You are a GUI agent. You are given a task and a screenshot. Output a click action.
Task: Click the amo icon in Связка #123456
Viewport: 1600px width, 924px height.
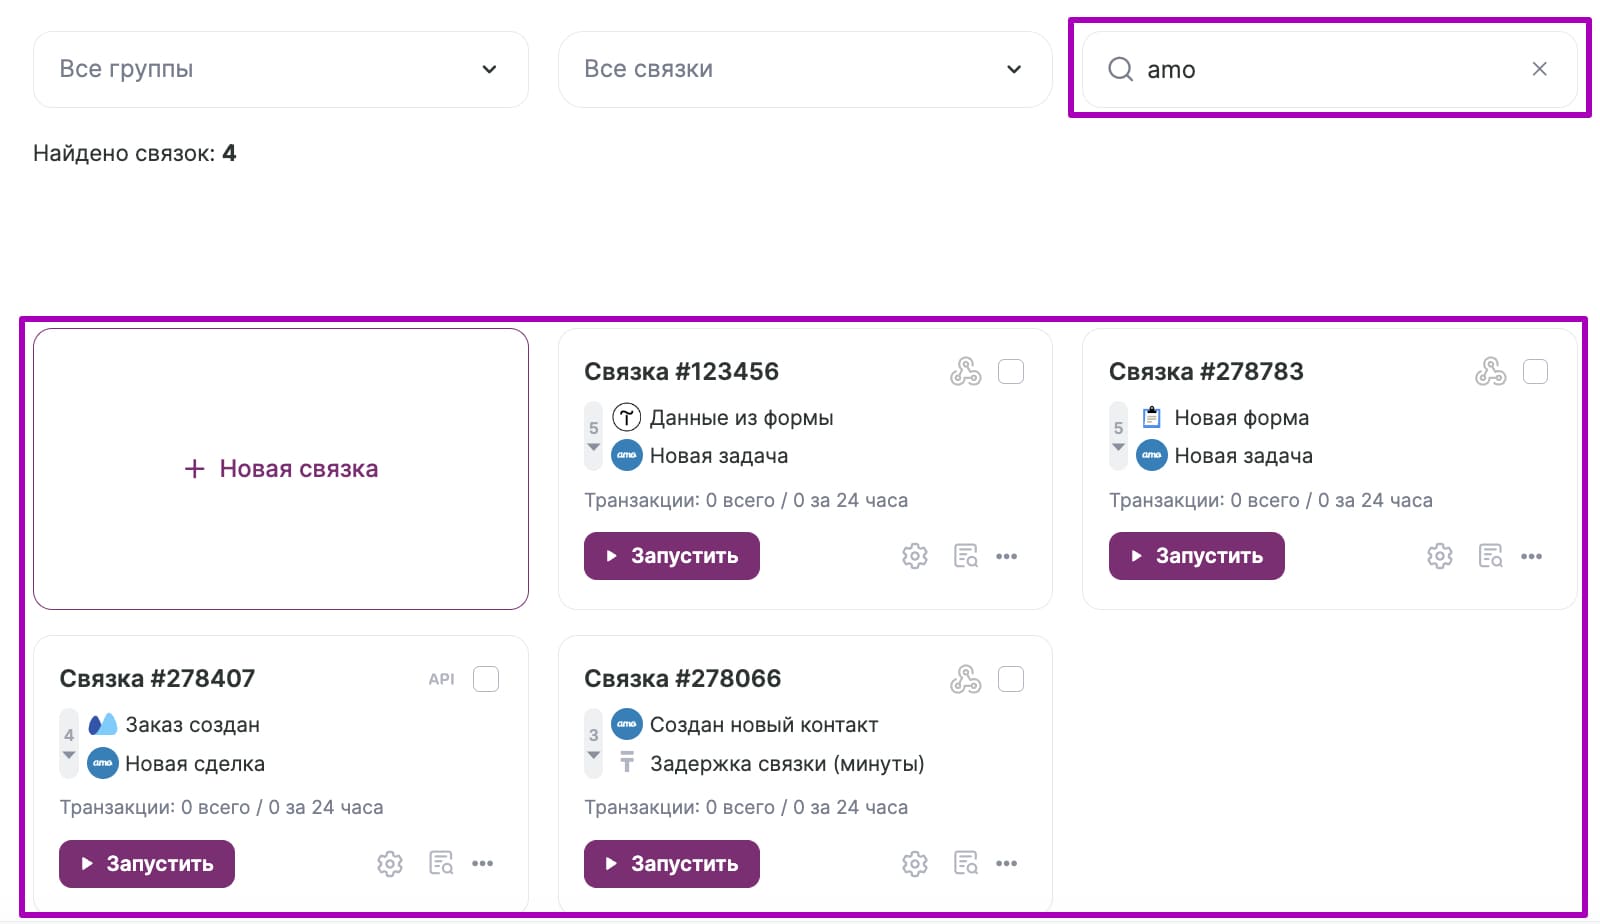pyautogui.click(x=627, y=455)
